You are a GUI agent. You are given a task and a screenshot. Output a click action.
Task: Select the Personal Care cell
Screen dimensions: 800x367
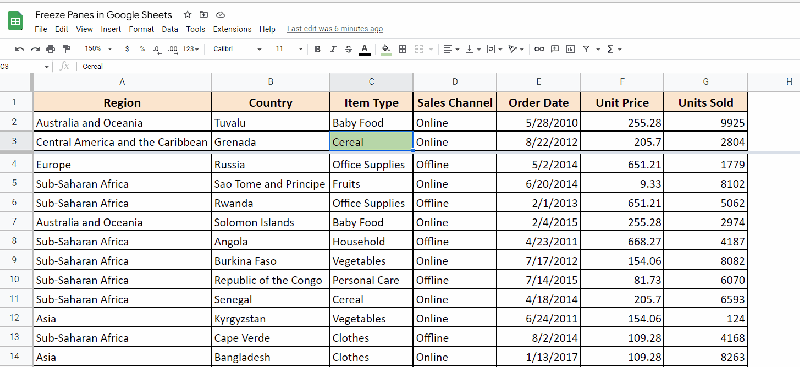(371, 280)
